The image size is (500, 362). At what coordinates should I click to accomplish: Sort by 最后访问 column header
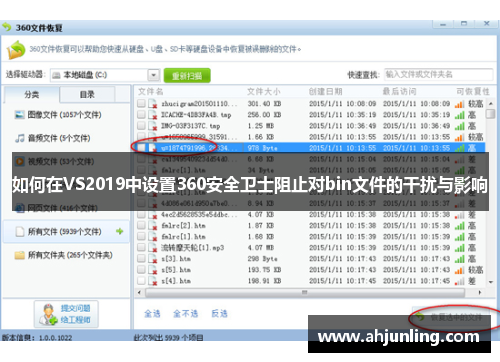tap(399, 92)
